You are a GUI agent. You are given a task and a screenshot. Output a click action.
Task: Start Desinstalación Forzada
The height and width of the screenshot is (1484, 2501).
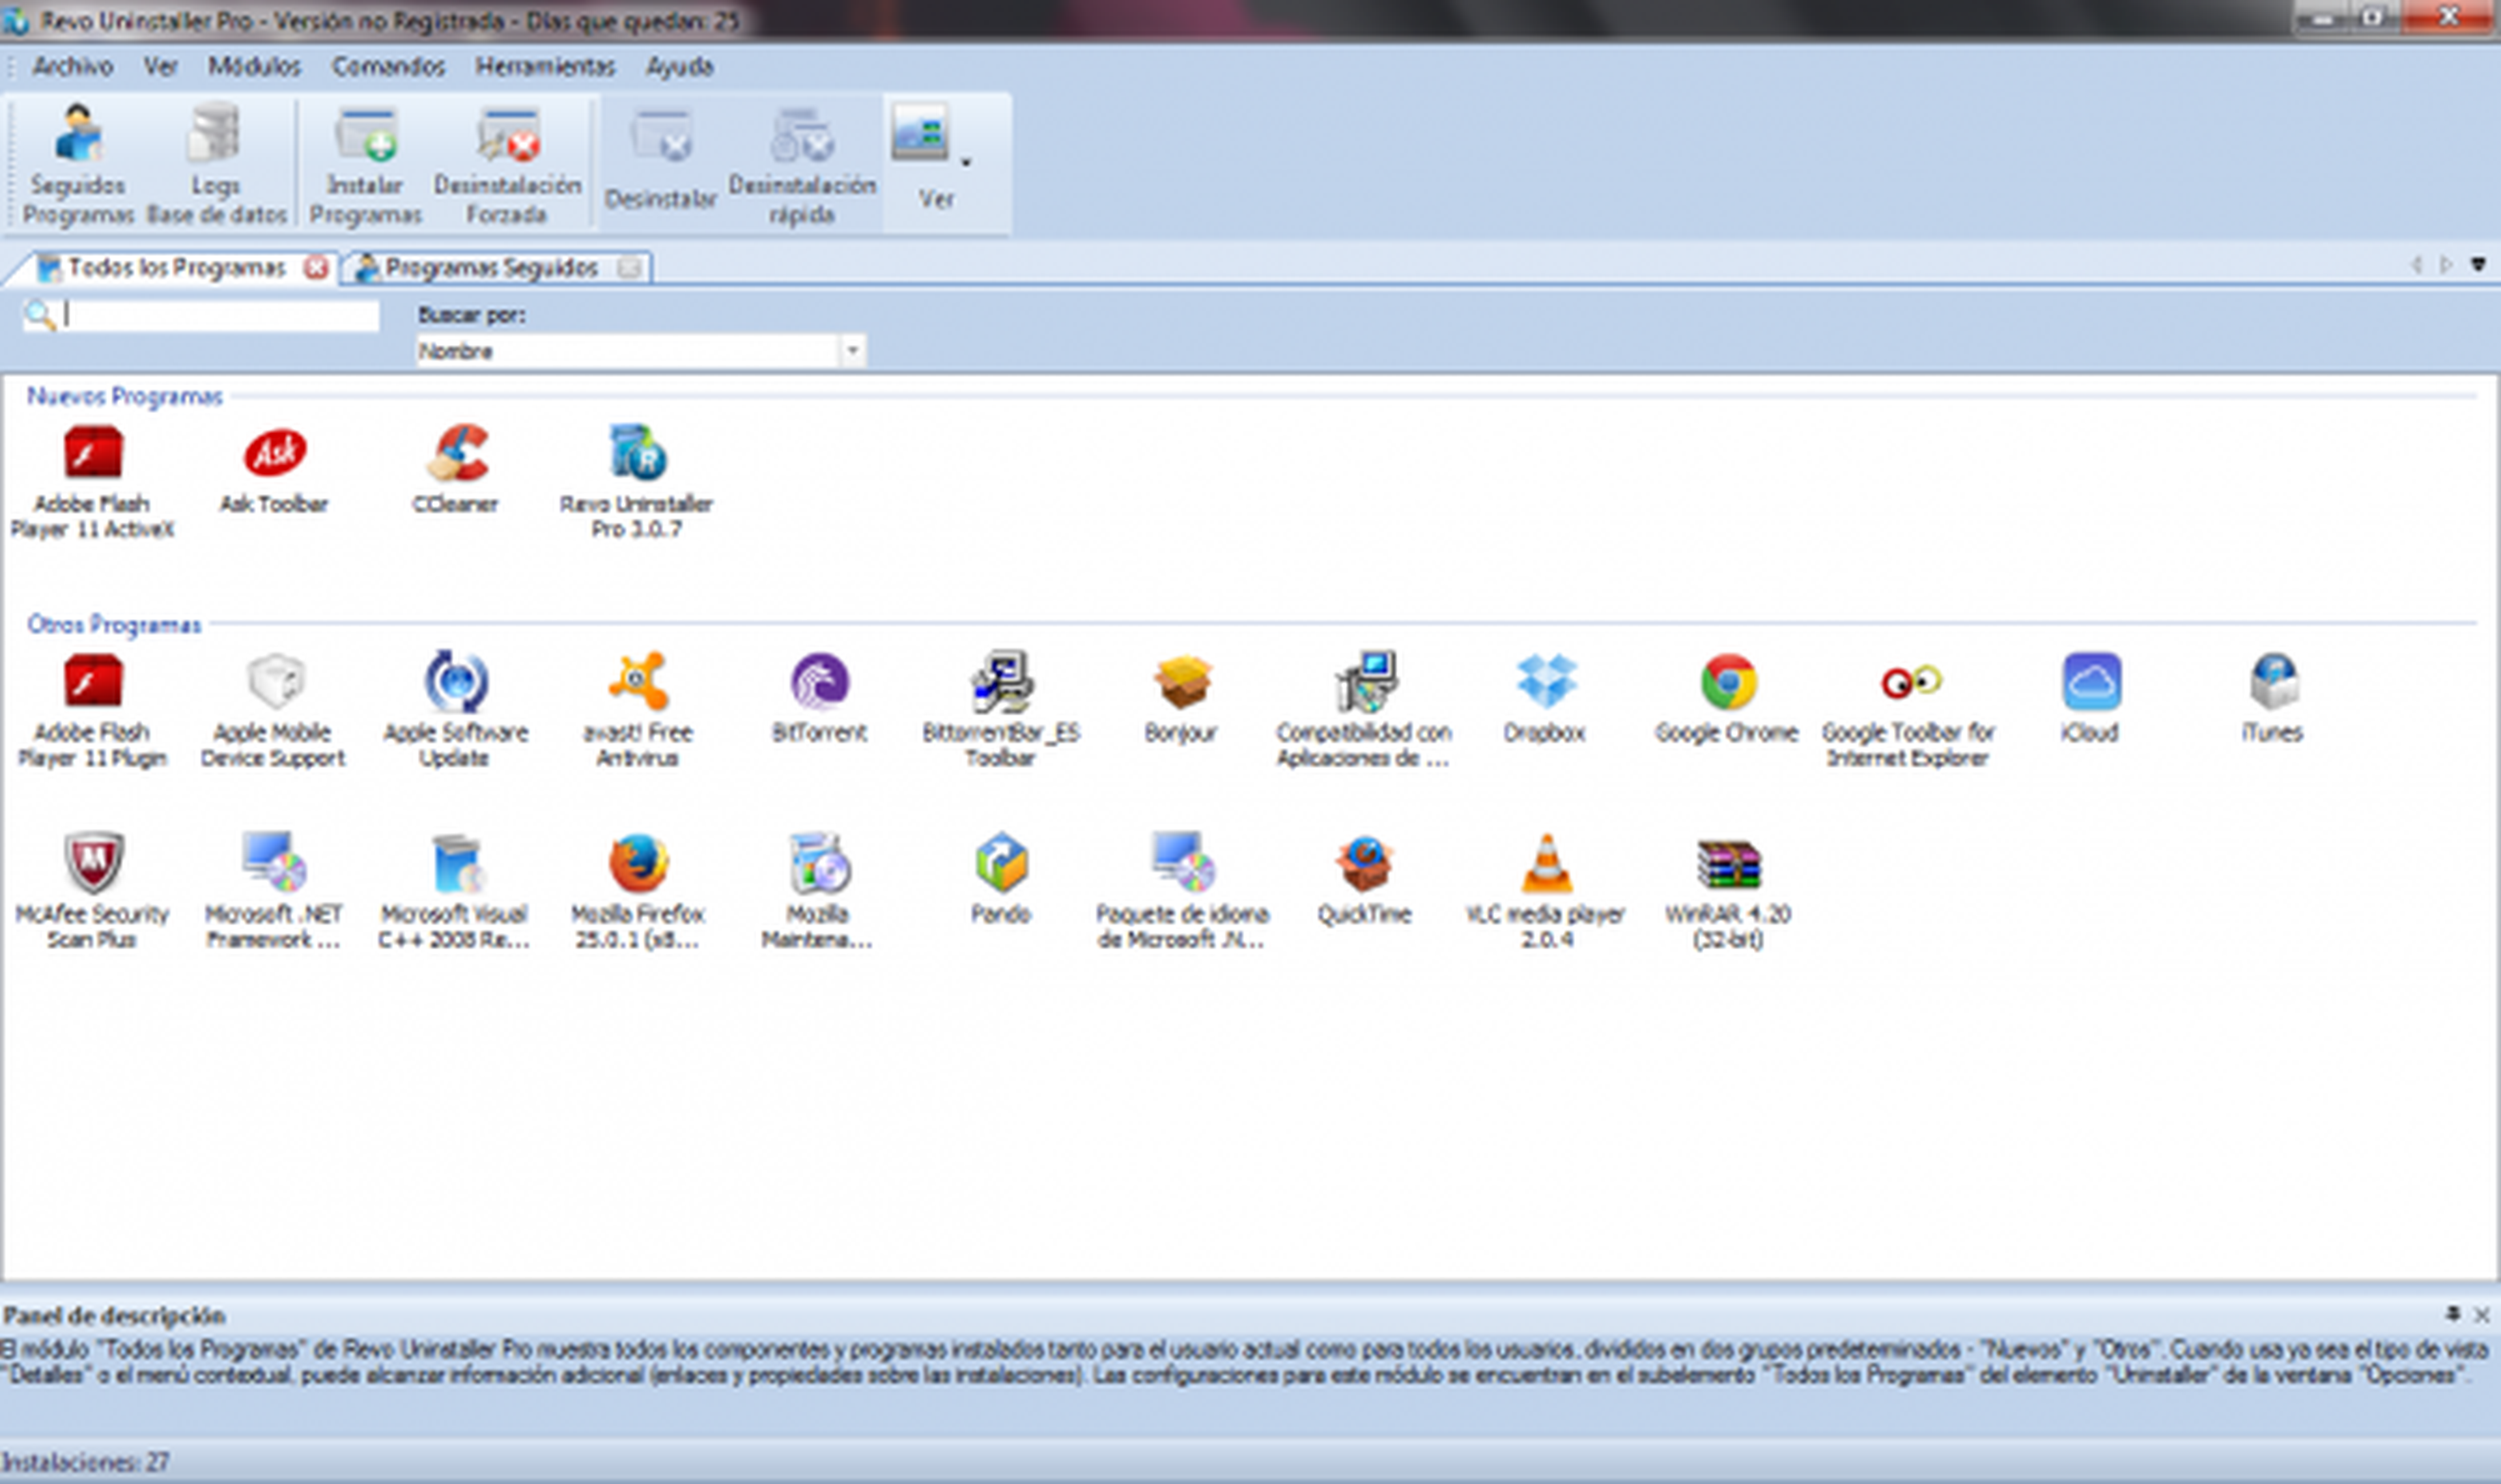(507, 165)
